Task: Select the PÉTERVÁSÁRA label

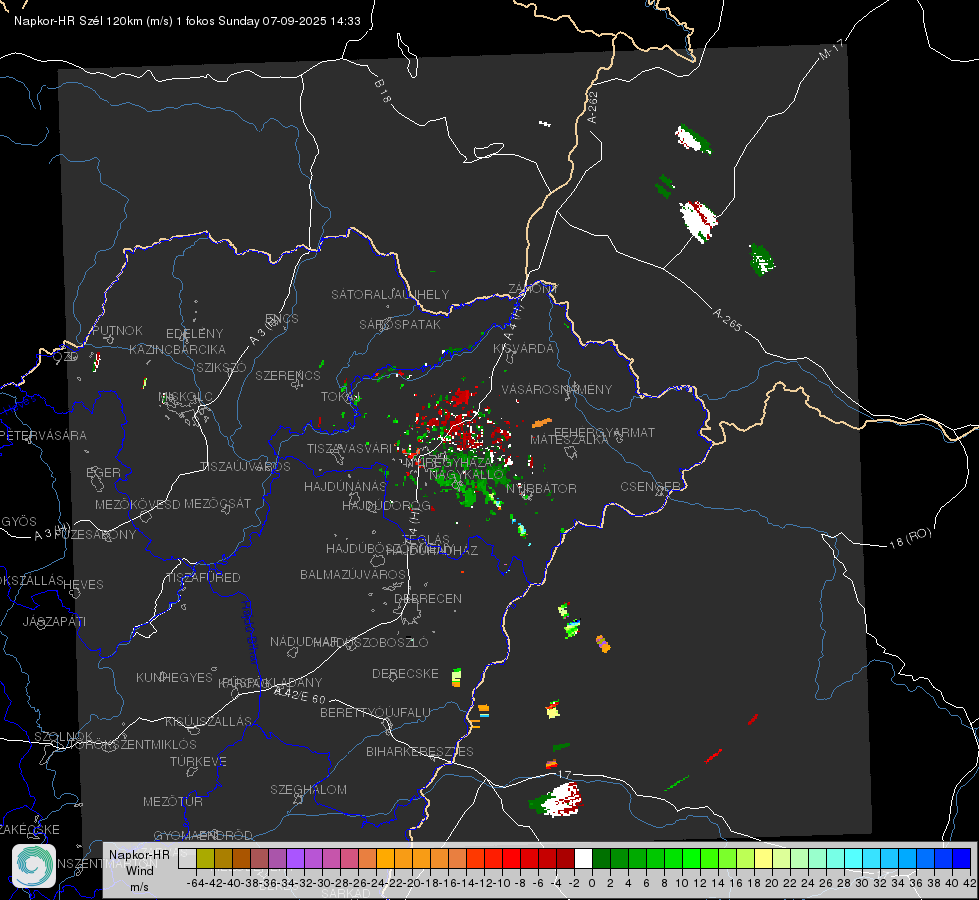Action: 43,435
